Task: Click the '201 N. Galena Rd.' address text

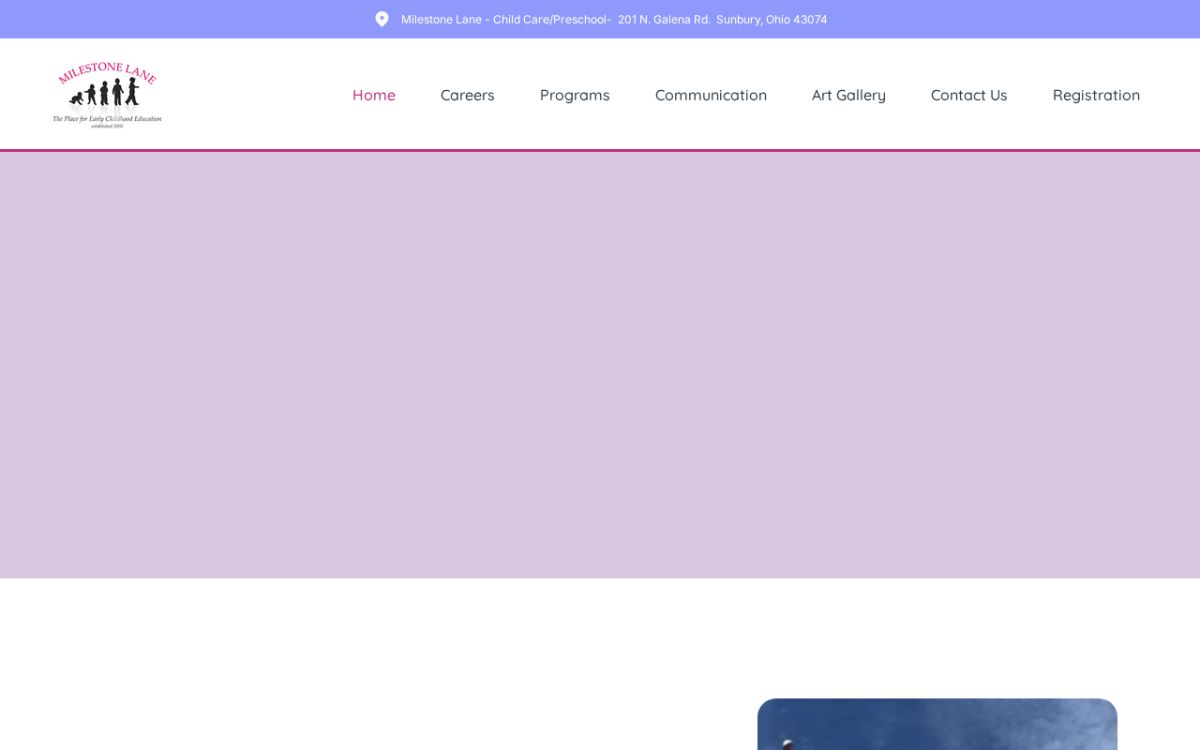Action: [x=664, y=19]
